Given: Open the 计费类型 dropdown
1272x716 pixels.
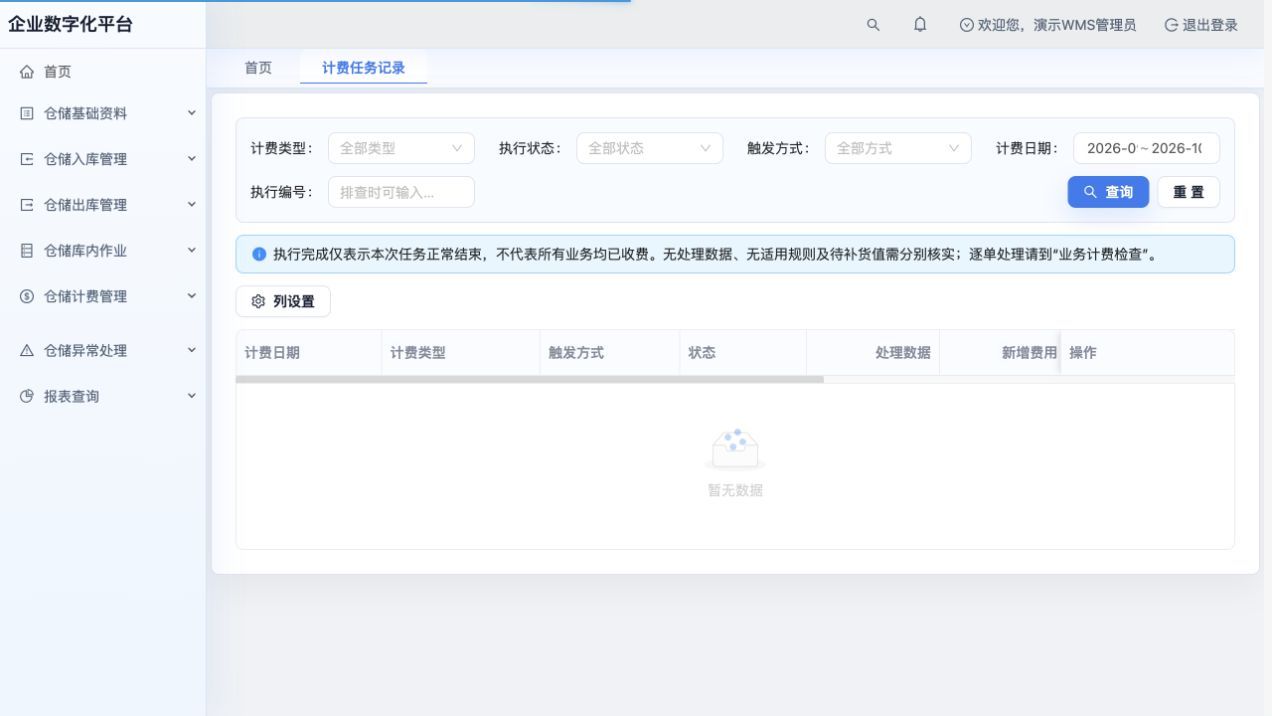Looking at the screenshot, I should point(401,148).
